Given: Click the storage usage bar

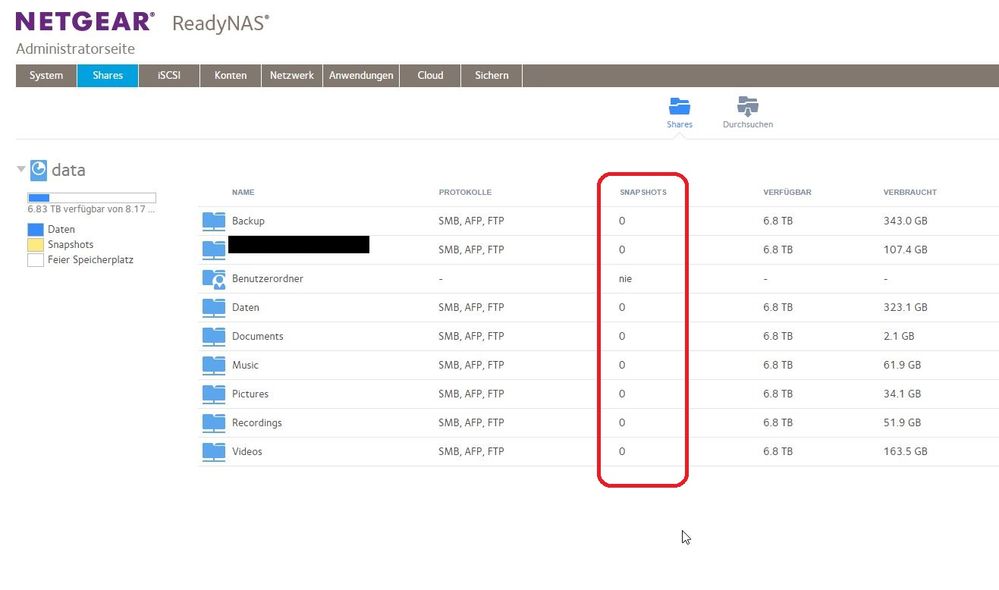Looking at the screenshot, I should pos(91,198).
